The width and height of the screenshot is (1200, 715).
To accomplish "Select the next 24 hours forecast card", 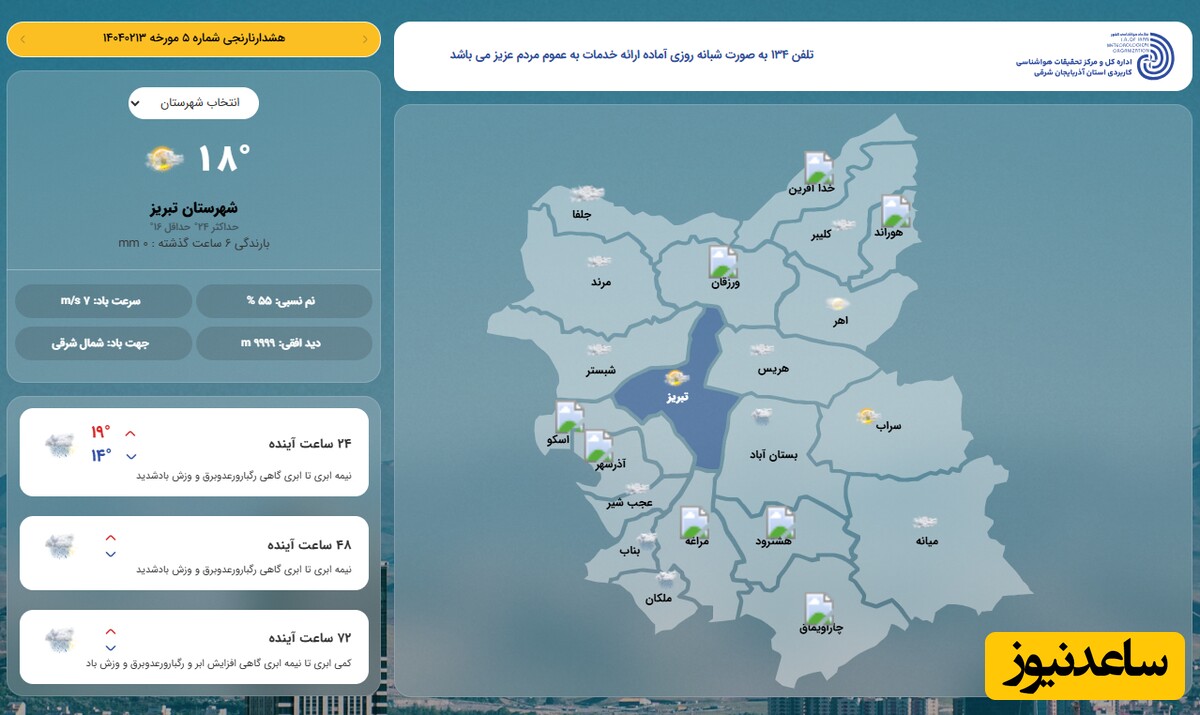I will pyautogui.click(x=194, y=452).
